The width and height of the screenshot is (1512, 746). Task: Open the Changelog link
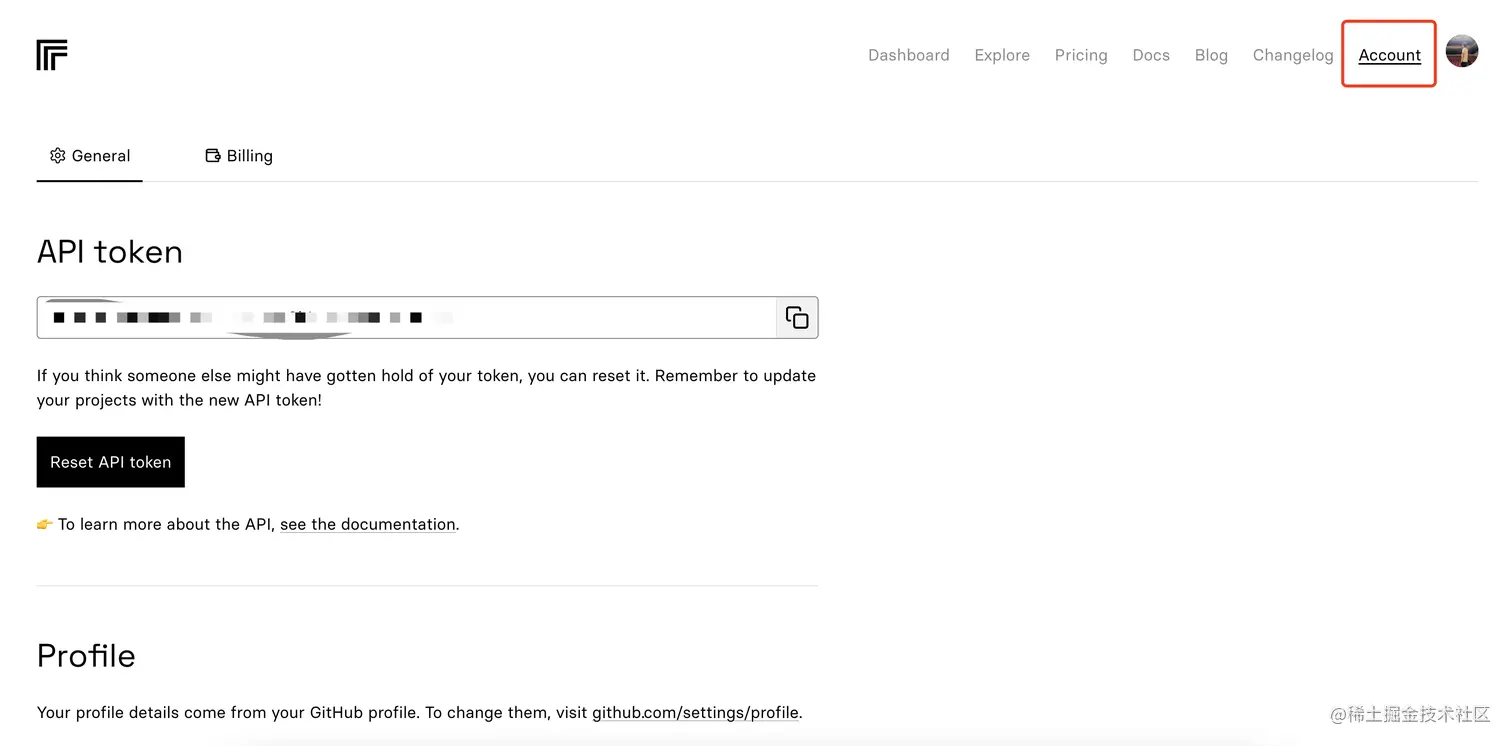coord(1293,55)
